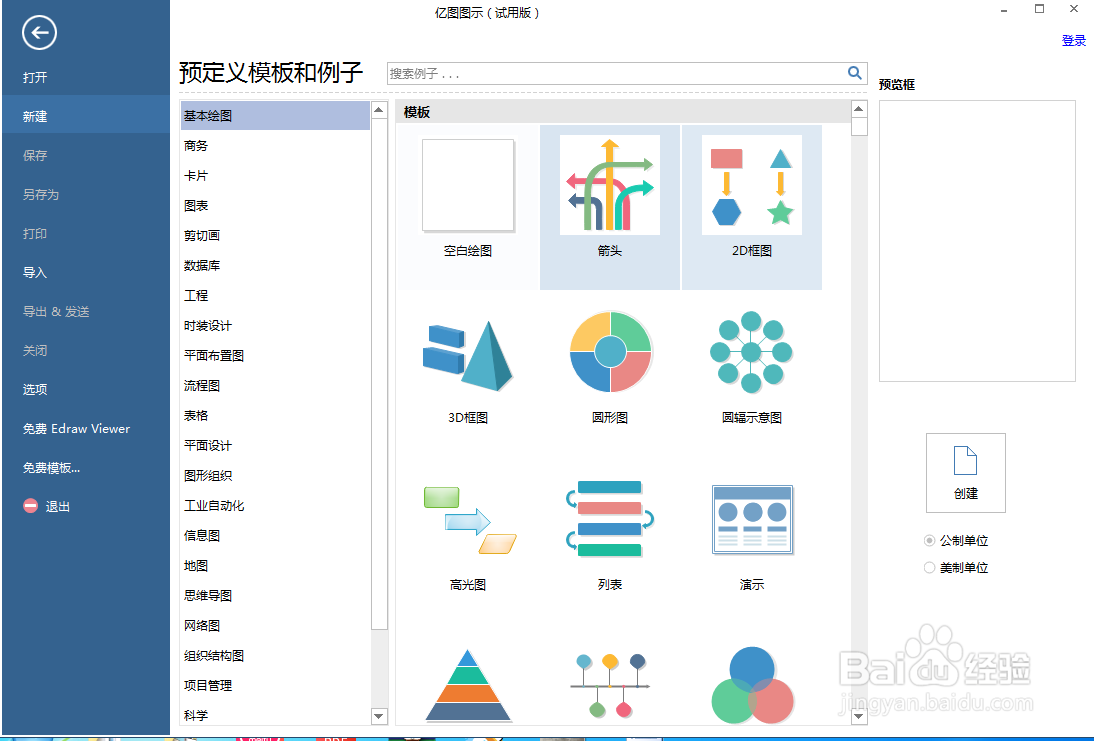
Task: Click the search magnifier icon
Action: tap(855, 73)
